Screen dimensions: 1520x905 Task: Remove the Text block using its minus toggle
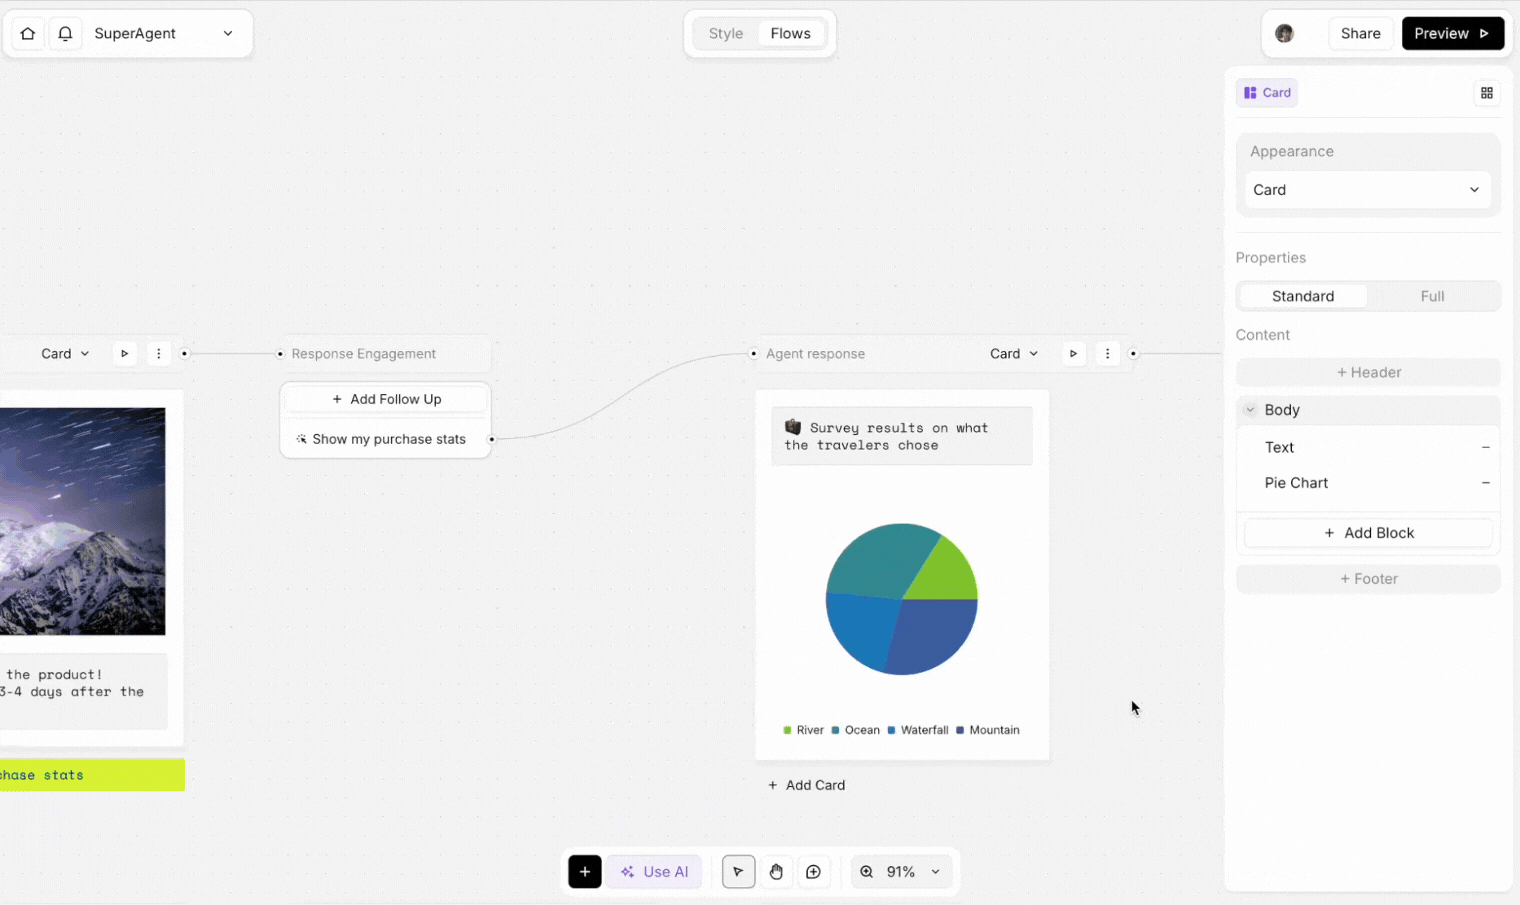(1485, 447)
